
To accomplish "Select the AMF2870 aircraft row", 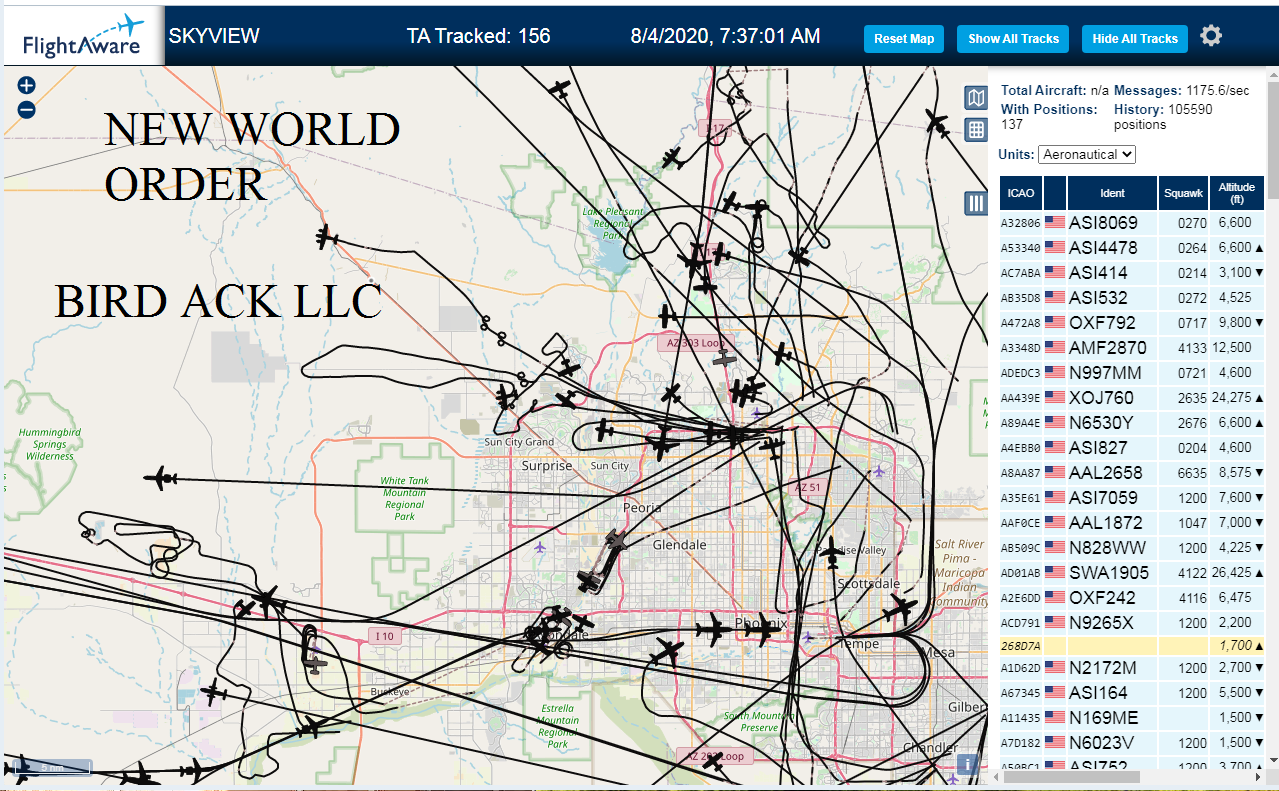I will (x=1133, y=348).
